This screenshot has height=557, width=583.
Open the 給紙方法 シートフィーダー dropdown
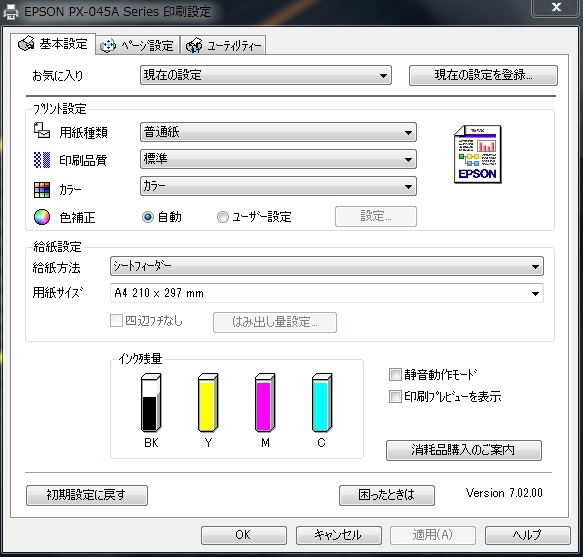(x=327, y=266)
